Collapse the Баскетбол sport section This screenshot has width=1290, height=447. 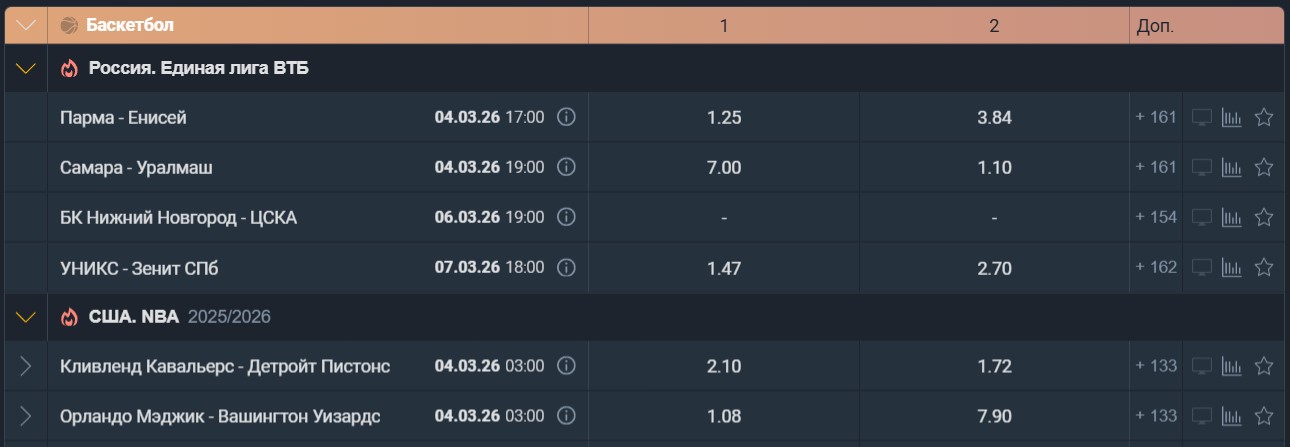[x=26, y=26]
